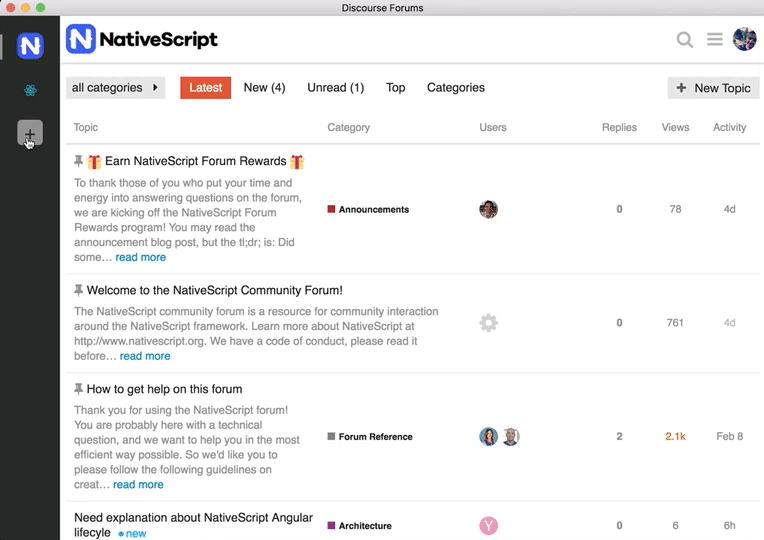
Task: Open the Announcements topic poster avatar
Action: pos(488,209)
